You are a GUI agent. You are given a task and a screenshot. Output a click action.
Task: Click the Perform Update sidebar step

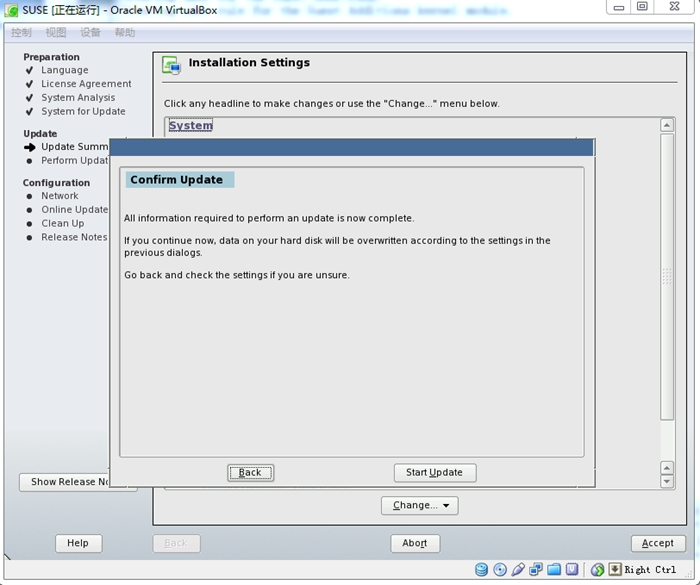(75, 160)
